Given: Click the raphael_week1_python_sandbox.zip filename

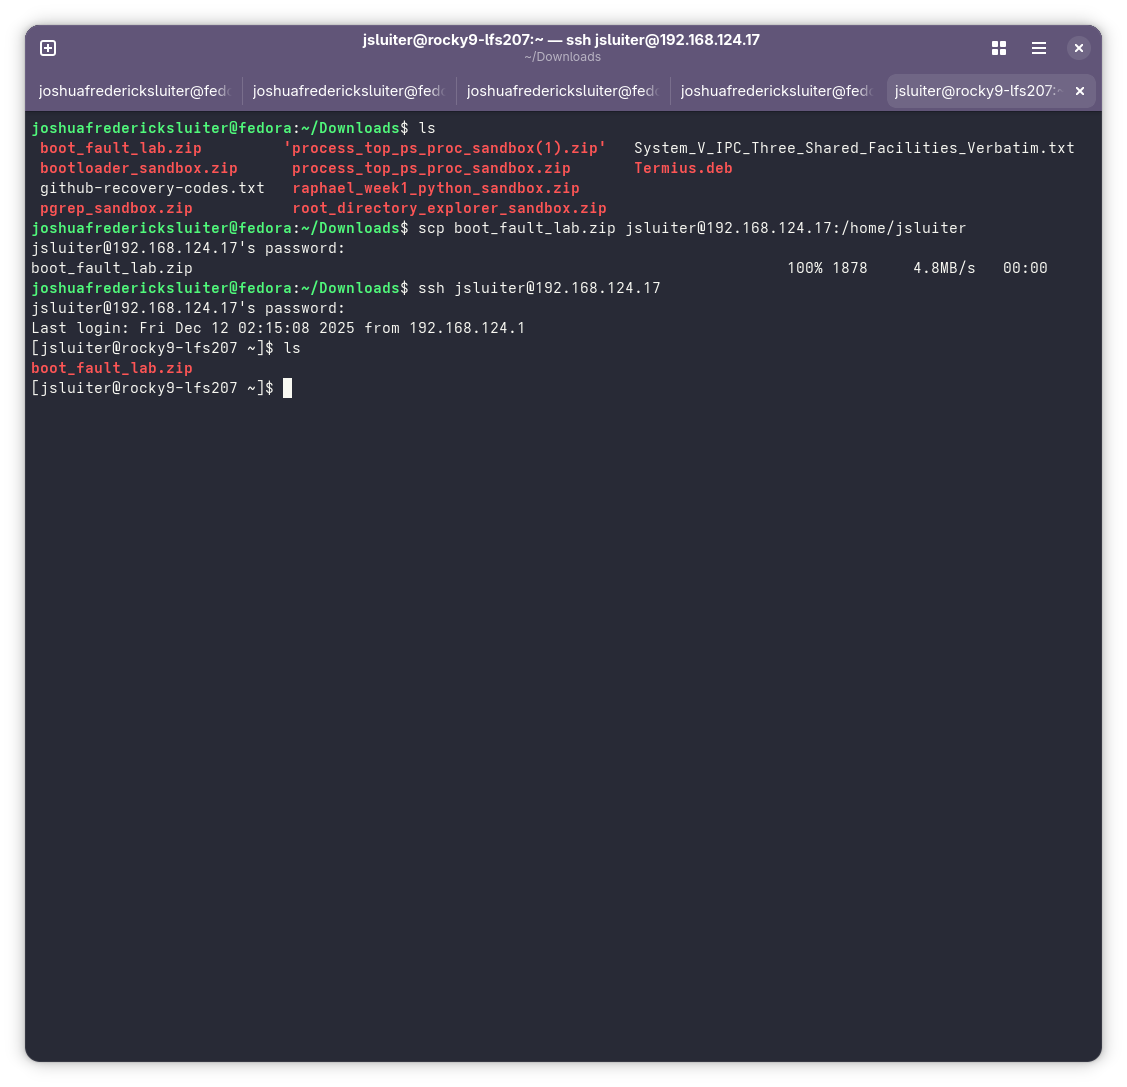Looking at the screenshot, I should (x=435, y=188).
